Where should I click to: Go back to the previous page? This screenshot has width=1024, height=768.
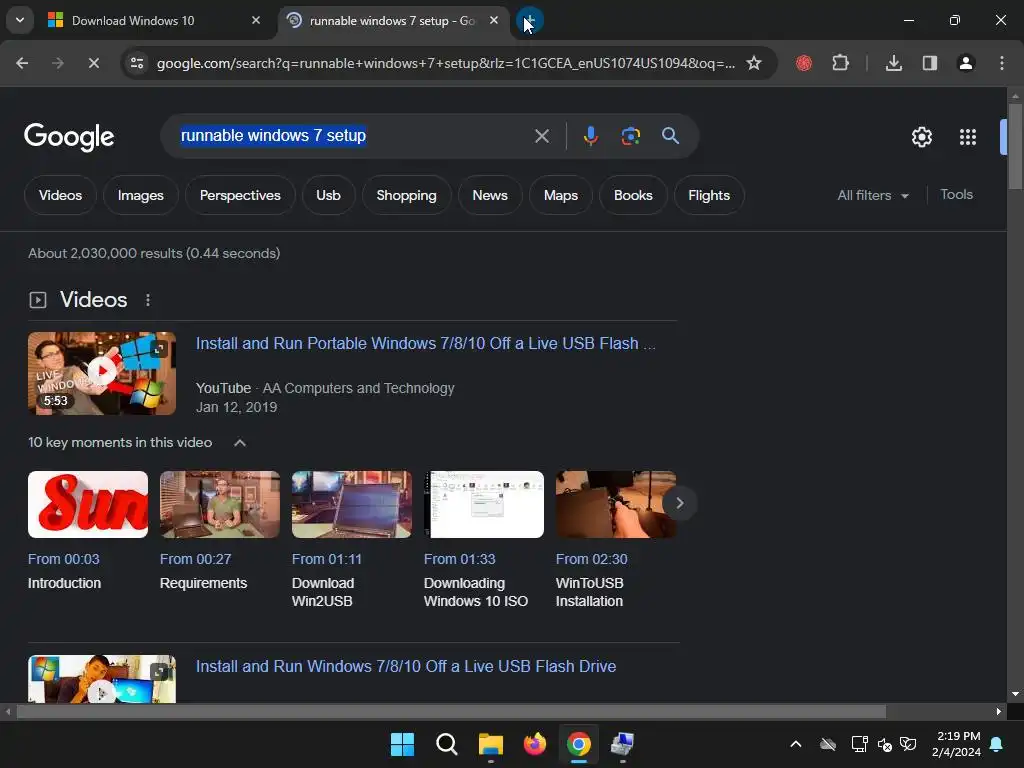point(22,63)
